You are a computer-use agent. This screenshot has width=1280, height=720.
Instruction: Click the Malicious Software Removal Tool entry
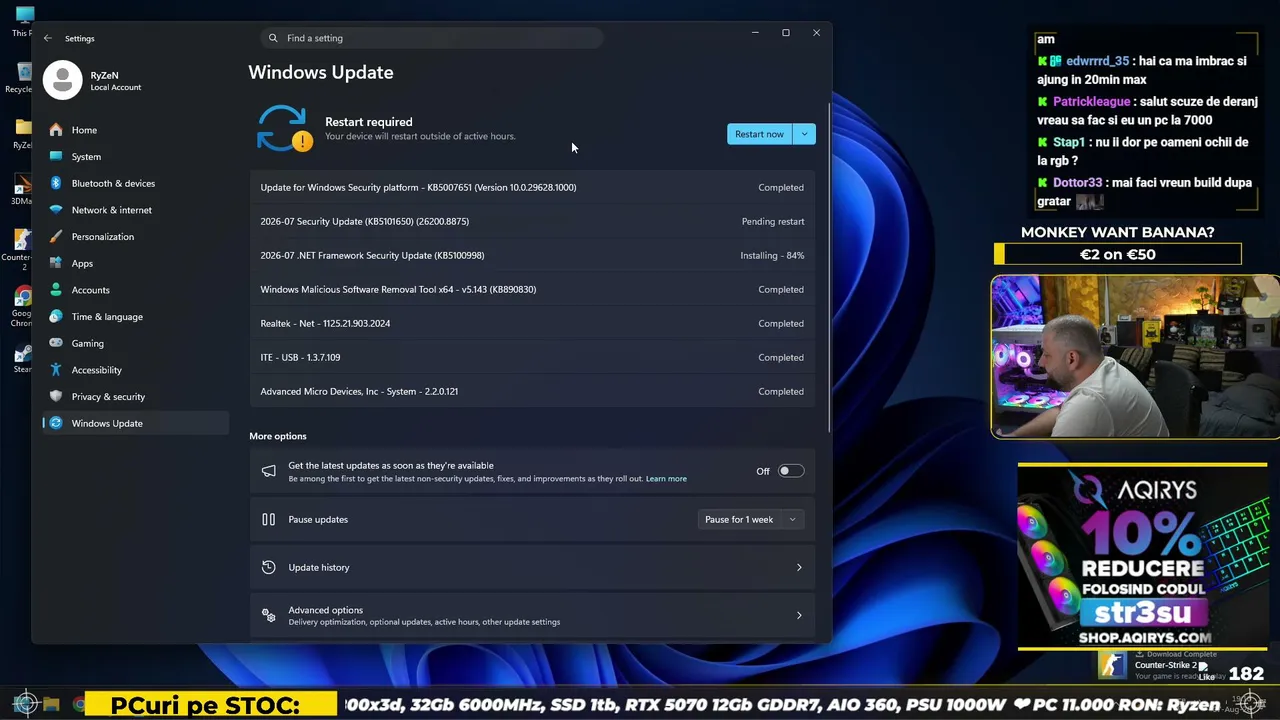coord(532,289)
